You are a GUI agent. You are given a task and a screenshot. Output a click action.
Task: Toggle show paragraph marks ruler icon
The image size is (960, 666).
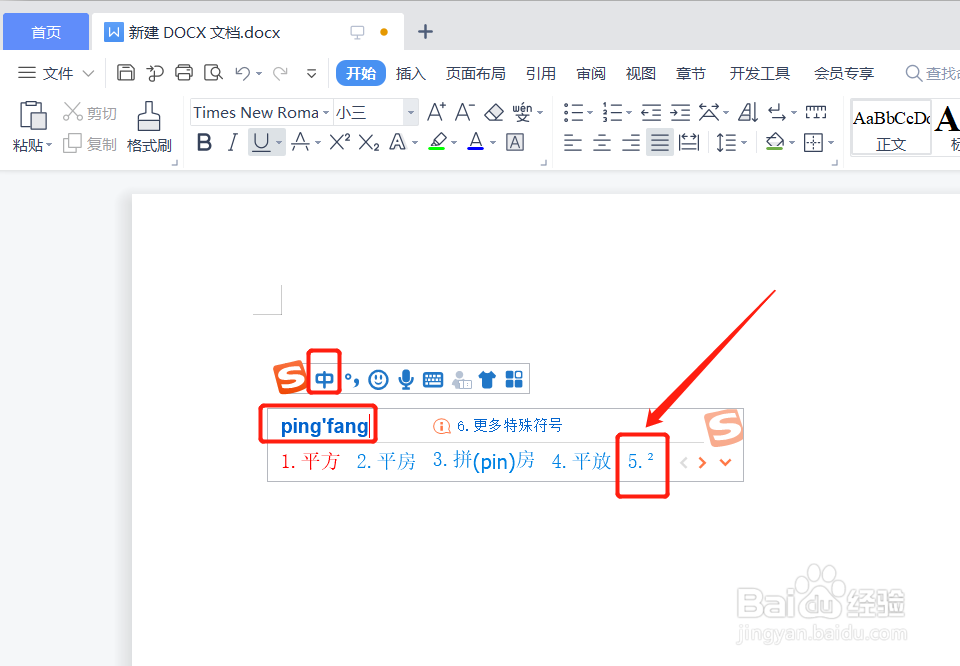(816, 112)
